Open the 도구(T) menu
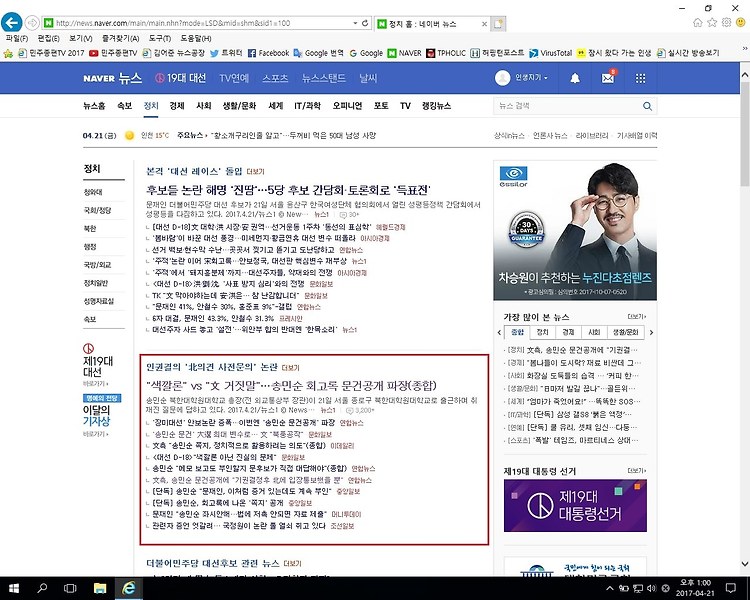Screen dimensions: 750x600 (159, 38)
